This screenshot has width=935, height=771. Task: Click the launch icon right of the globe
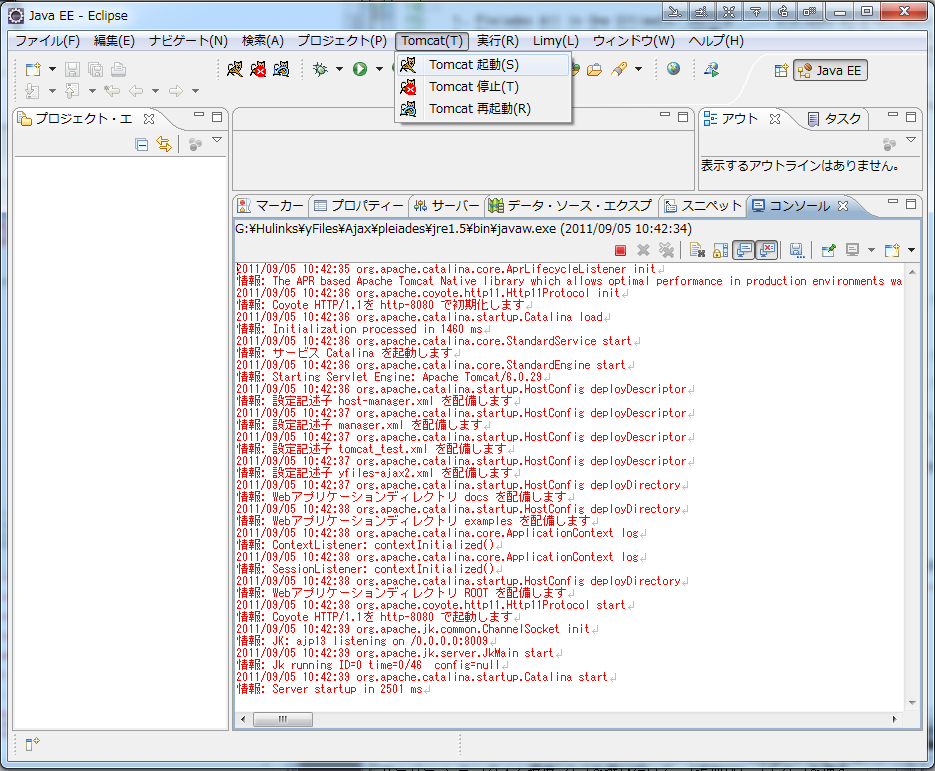coord(711,70)
